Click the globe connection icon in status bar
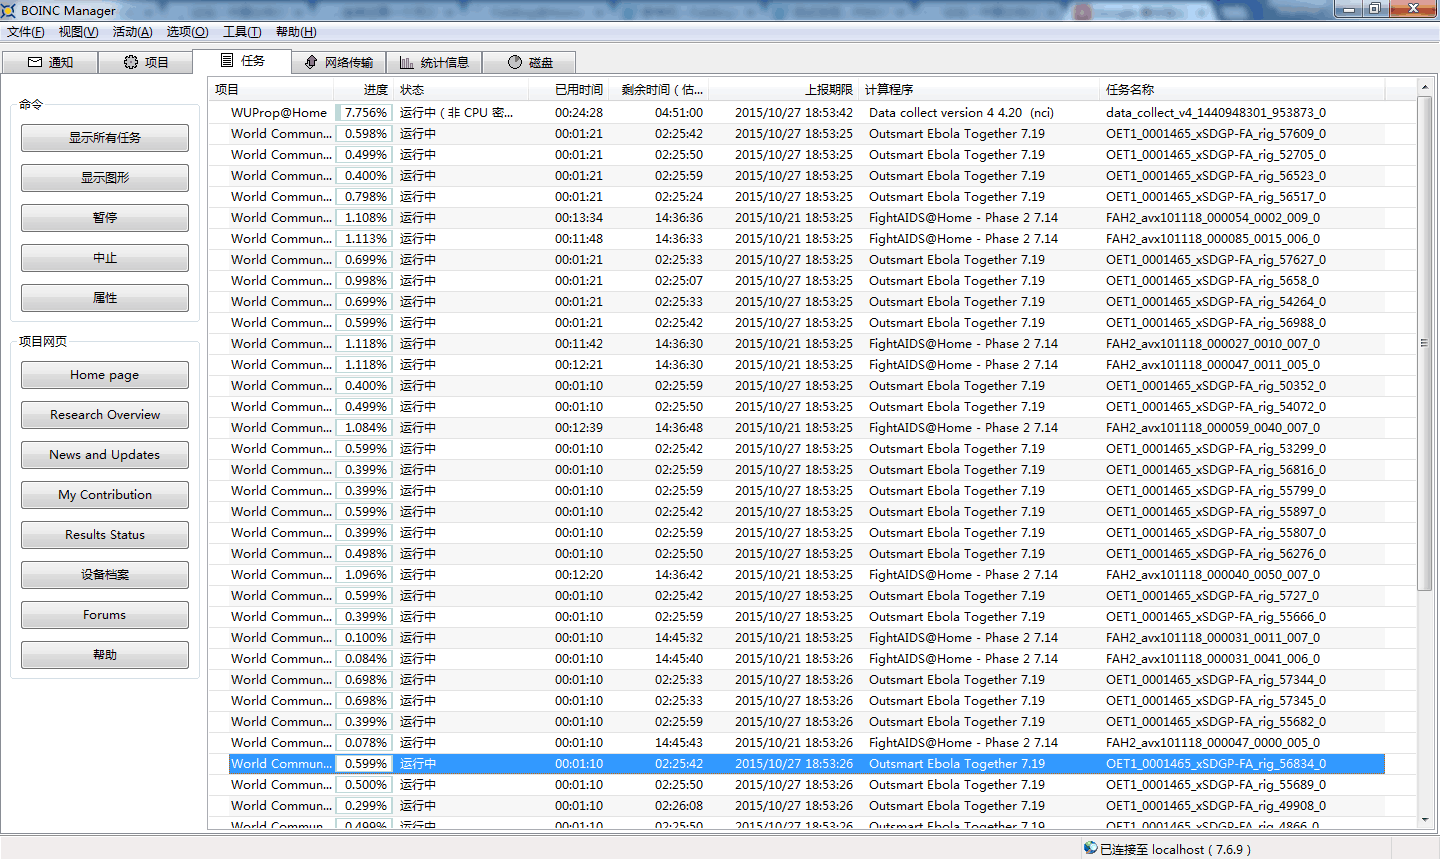The image size is (1440, 860). click(x=1090, y=848)
